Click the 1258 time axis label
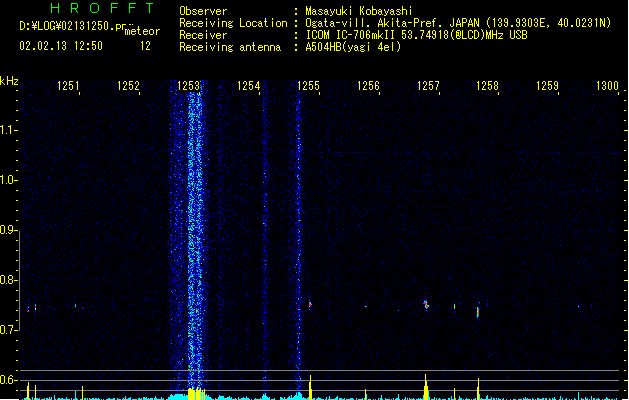 (487, 86)
